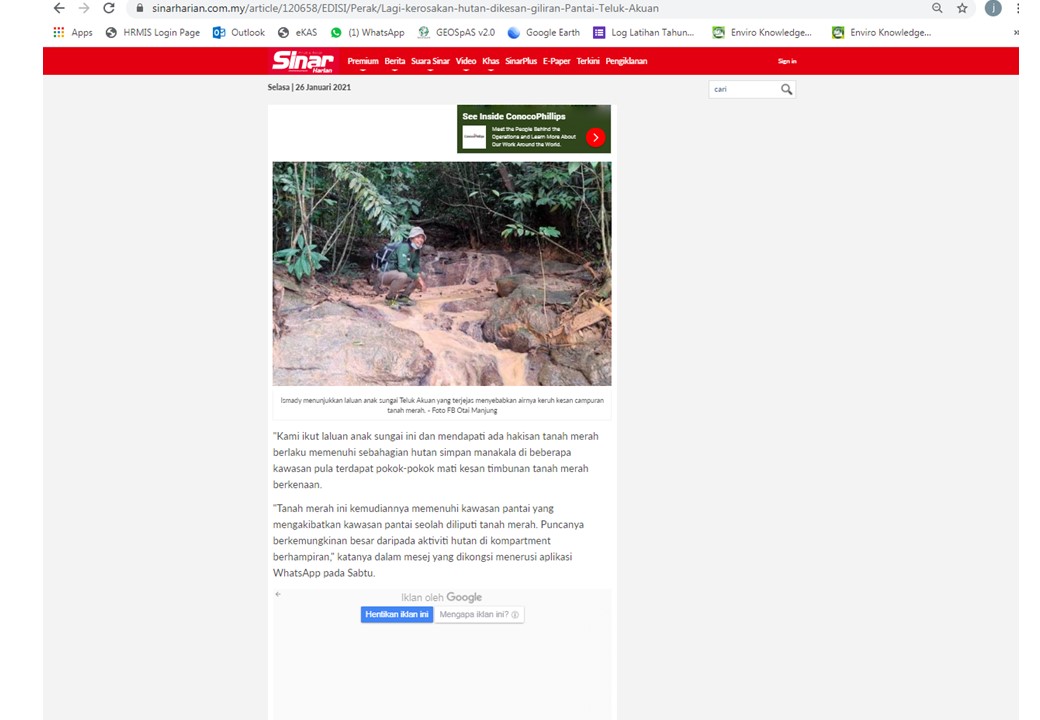
Task: Open the Terkini menu item
Action: click(588, 61)
